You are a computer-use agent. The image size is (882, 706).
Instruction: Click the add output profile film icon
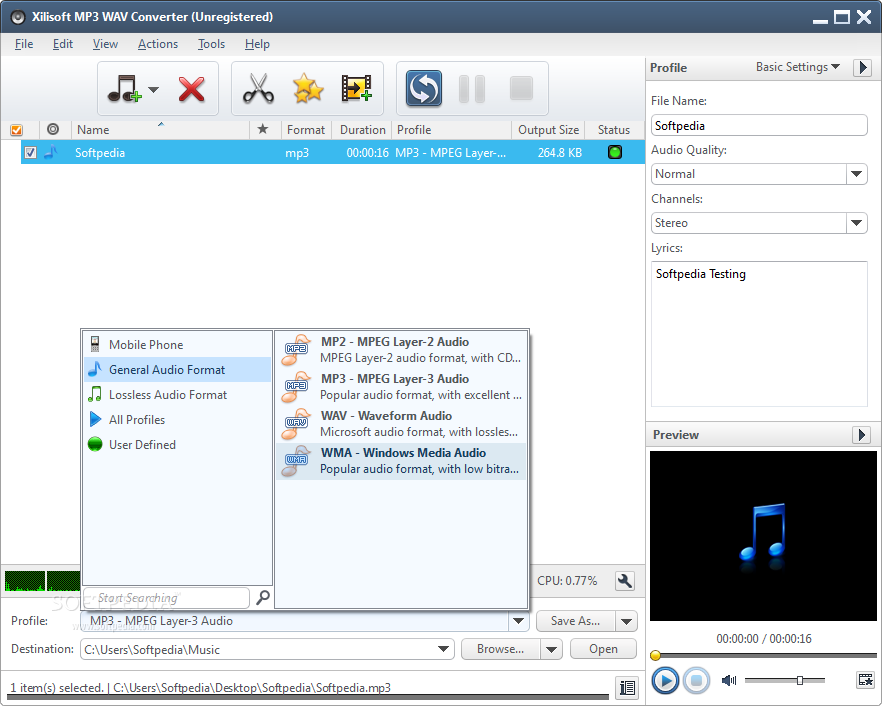pos(357,89)
